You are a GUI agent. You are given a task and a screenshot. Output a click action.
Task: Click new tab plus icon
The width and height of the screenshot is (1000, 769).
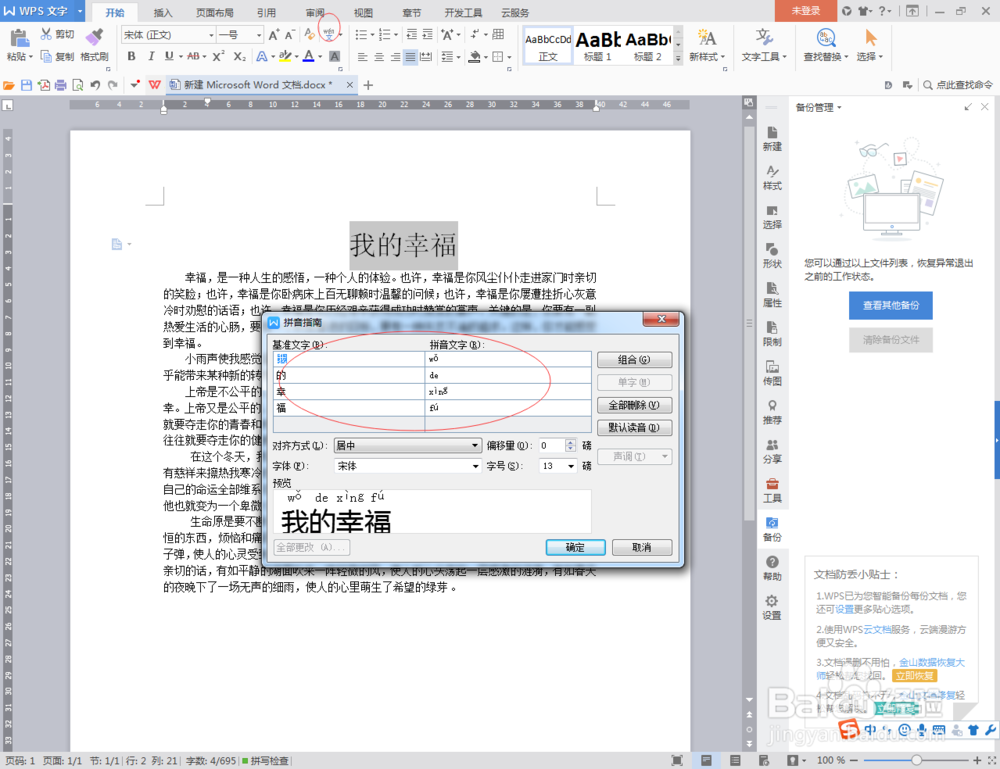[x=368, y=85]
